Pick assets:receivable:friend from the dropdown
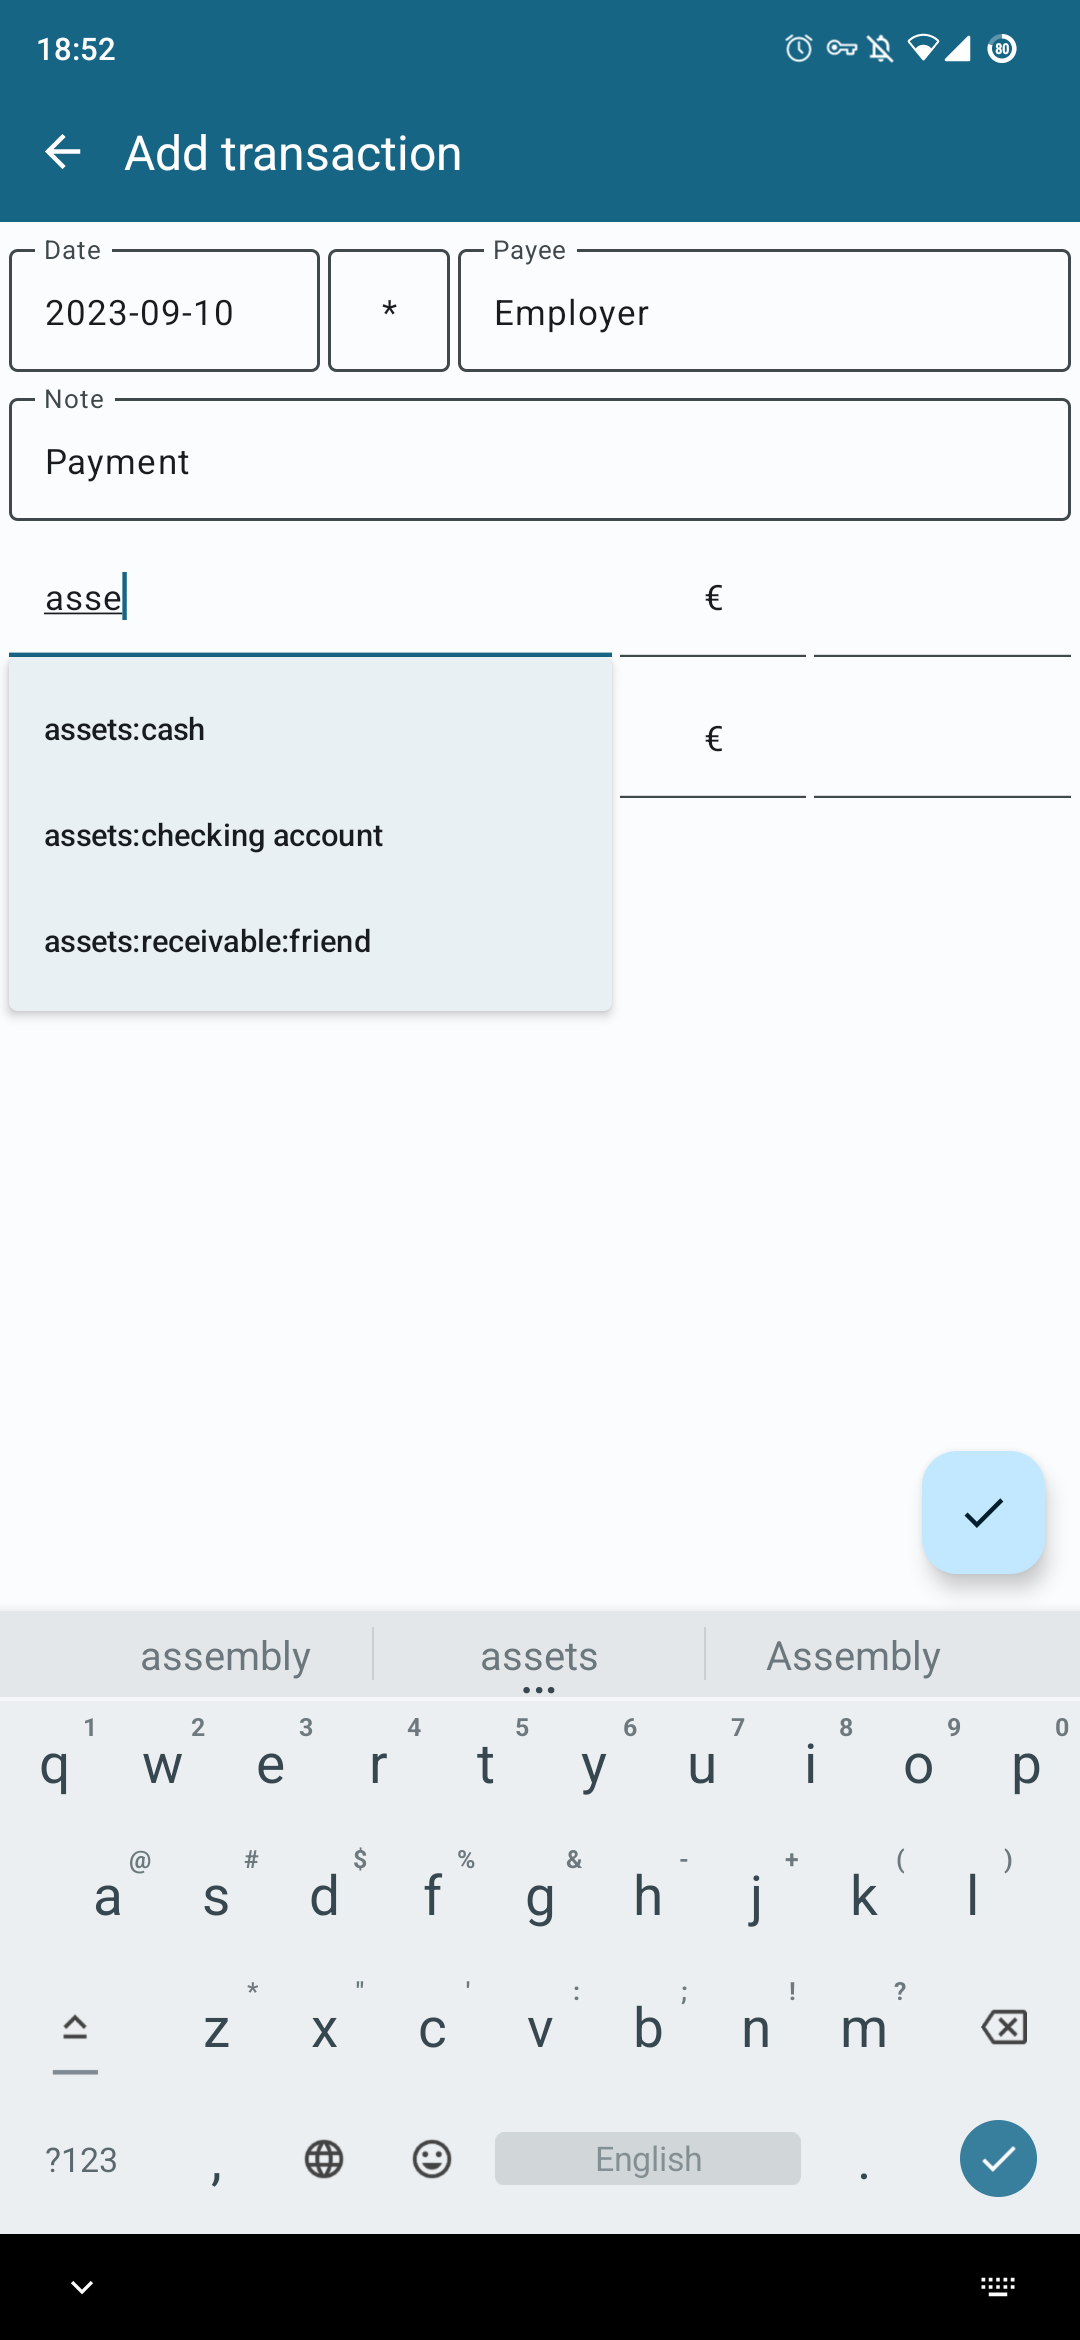The image size is (1080, 2340). point(208,942)
